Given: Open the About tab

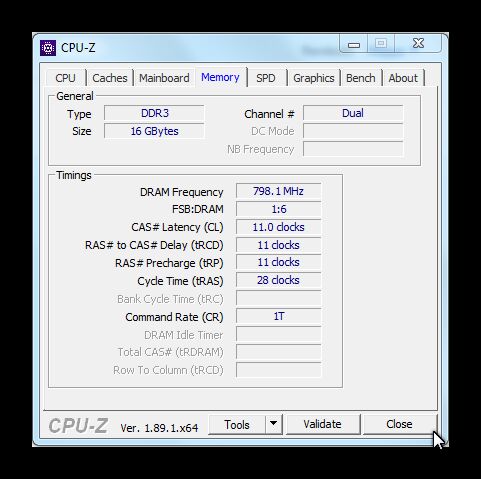Looking at the screenshot, I should pos(403,78).
